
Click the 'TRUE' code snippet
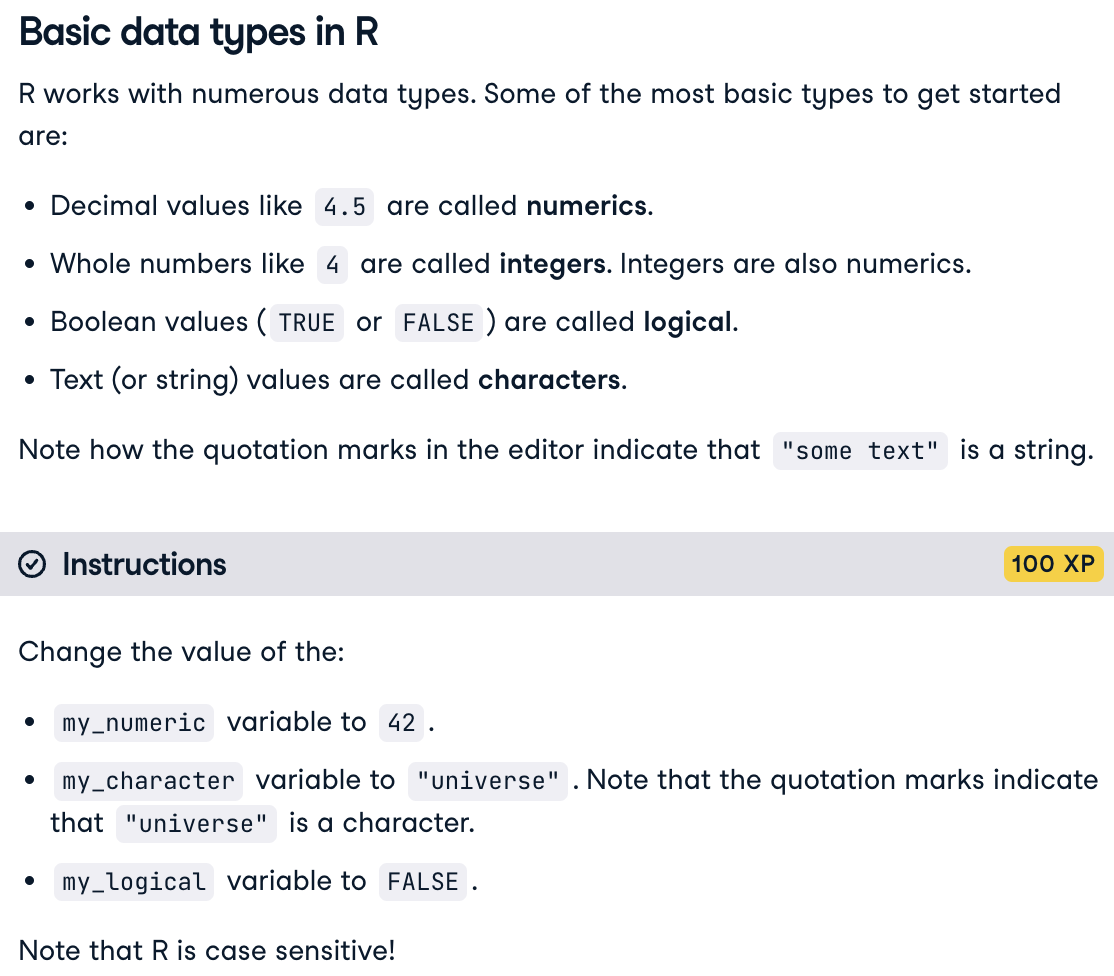306,323
